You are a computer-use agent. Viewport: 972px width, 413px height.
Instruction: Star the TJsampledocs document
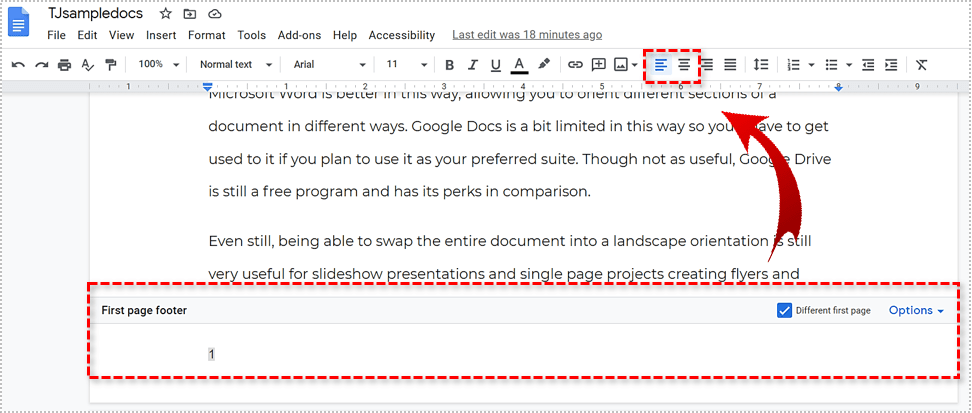click(x=166, y=14)
